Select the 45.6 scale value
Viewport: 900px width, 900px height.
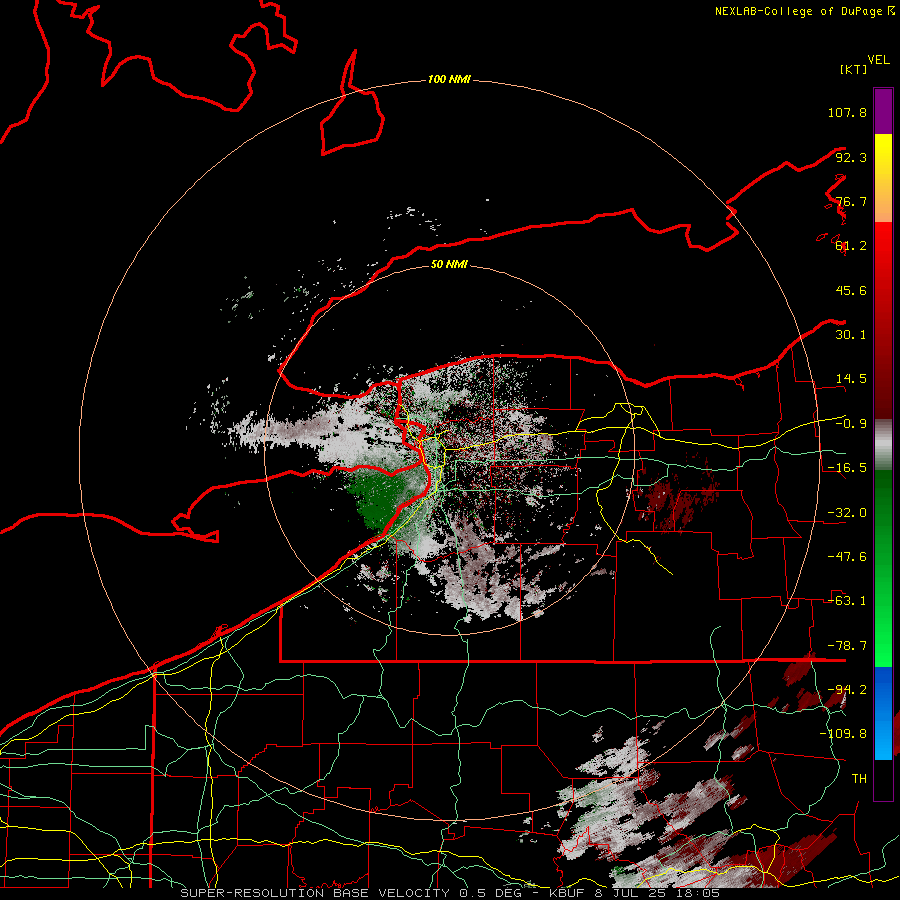click(x=851, y=290)
